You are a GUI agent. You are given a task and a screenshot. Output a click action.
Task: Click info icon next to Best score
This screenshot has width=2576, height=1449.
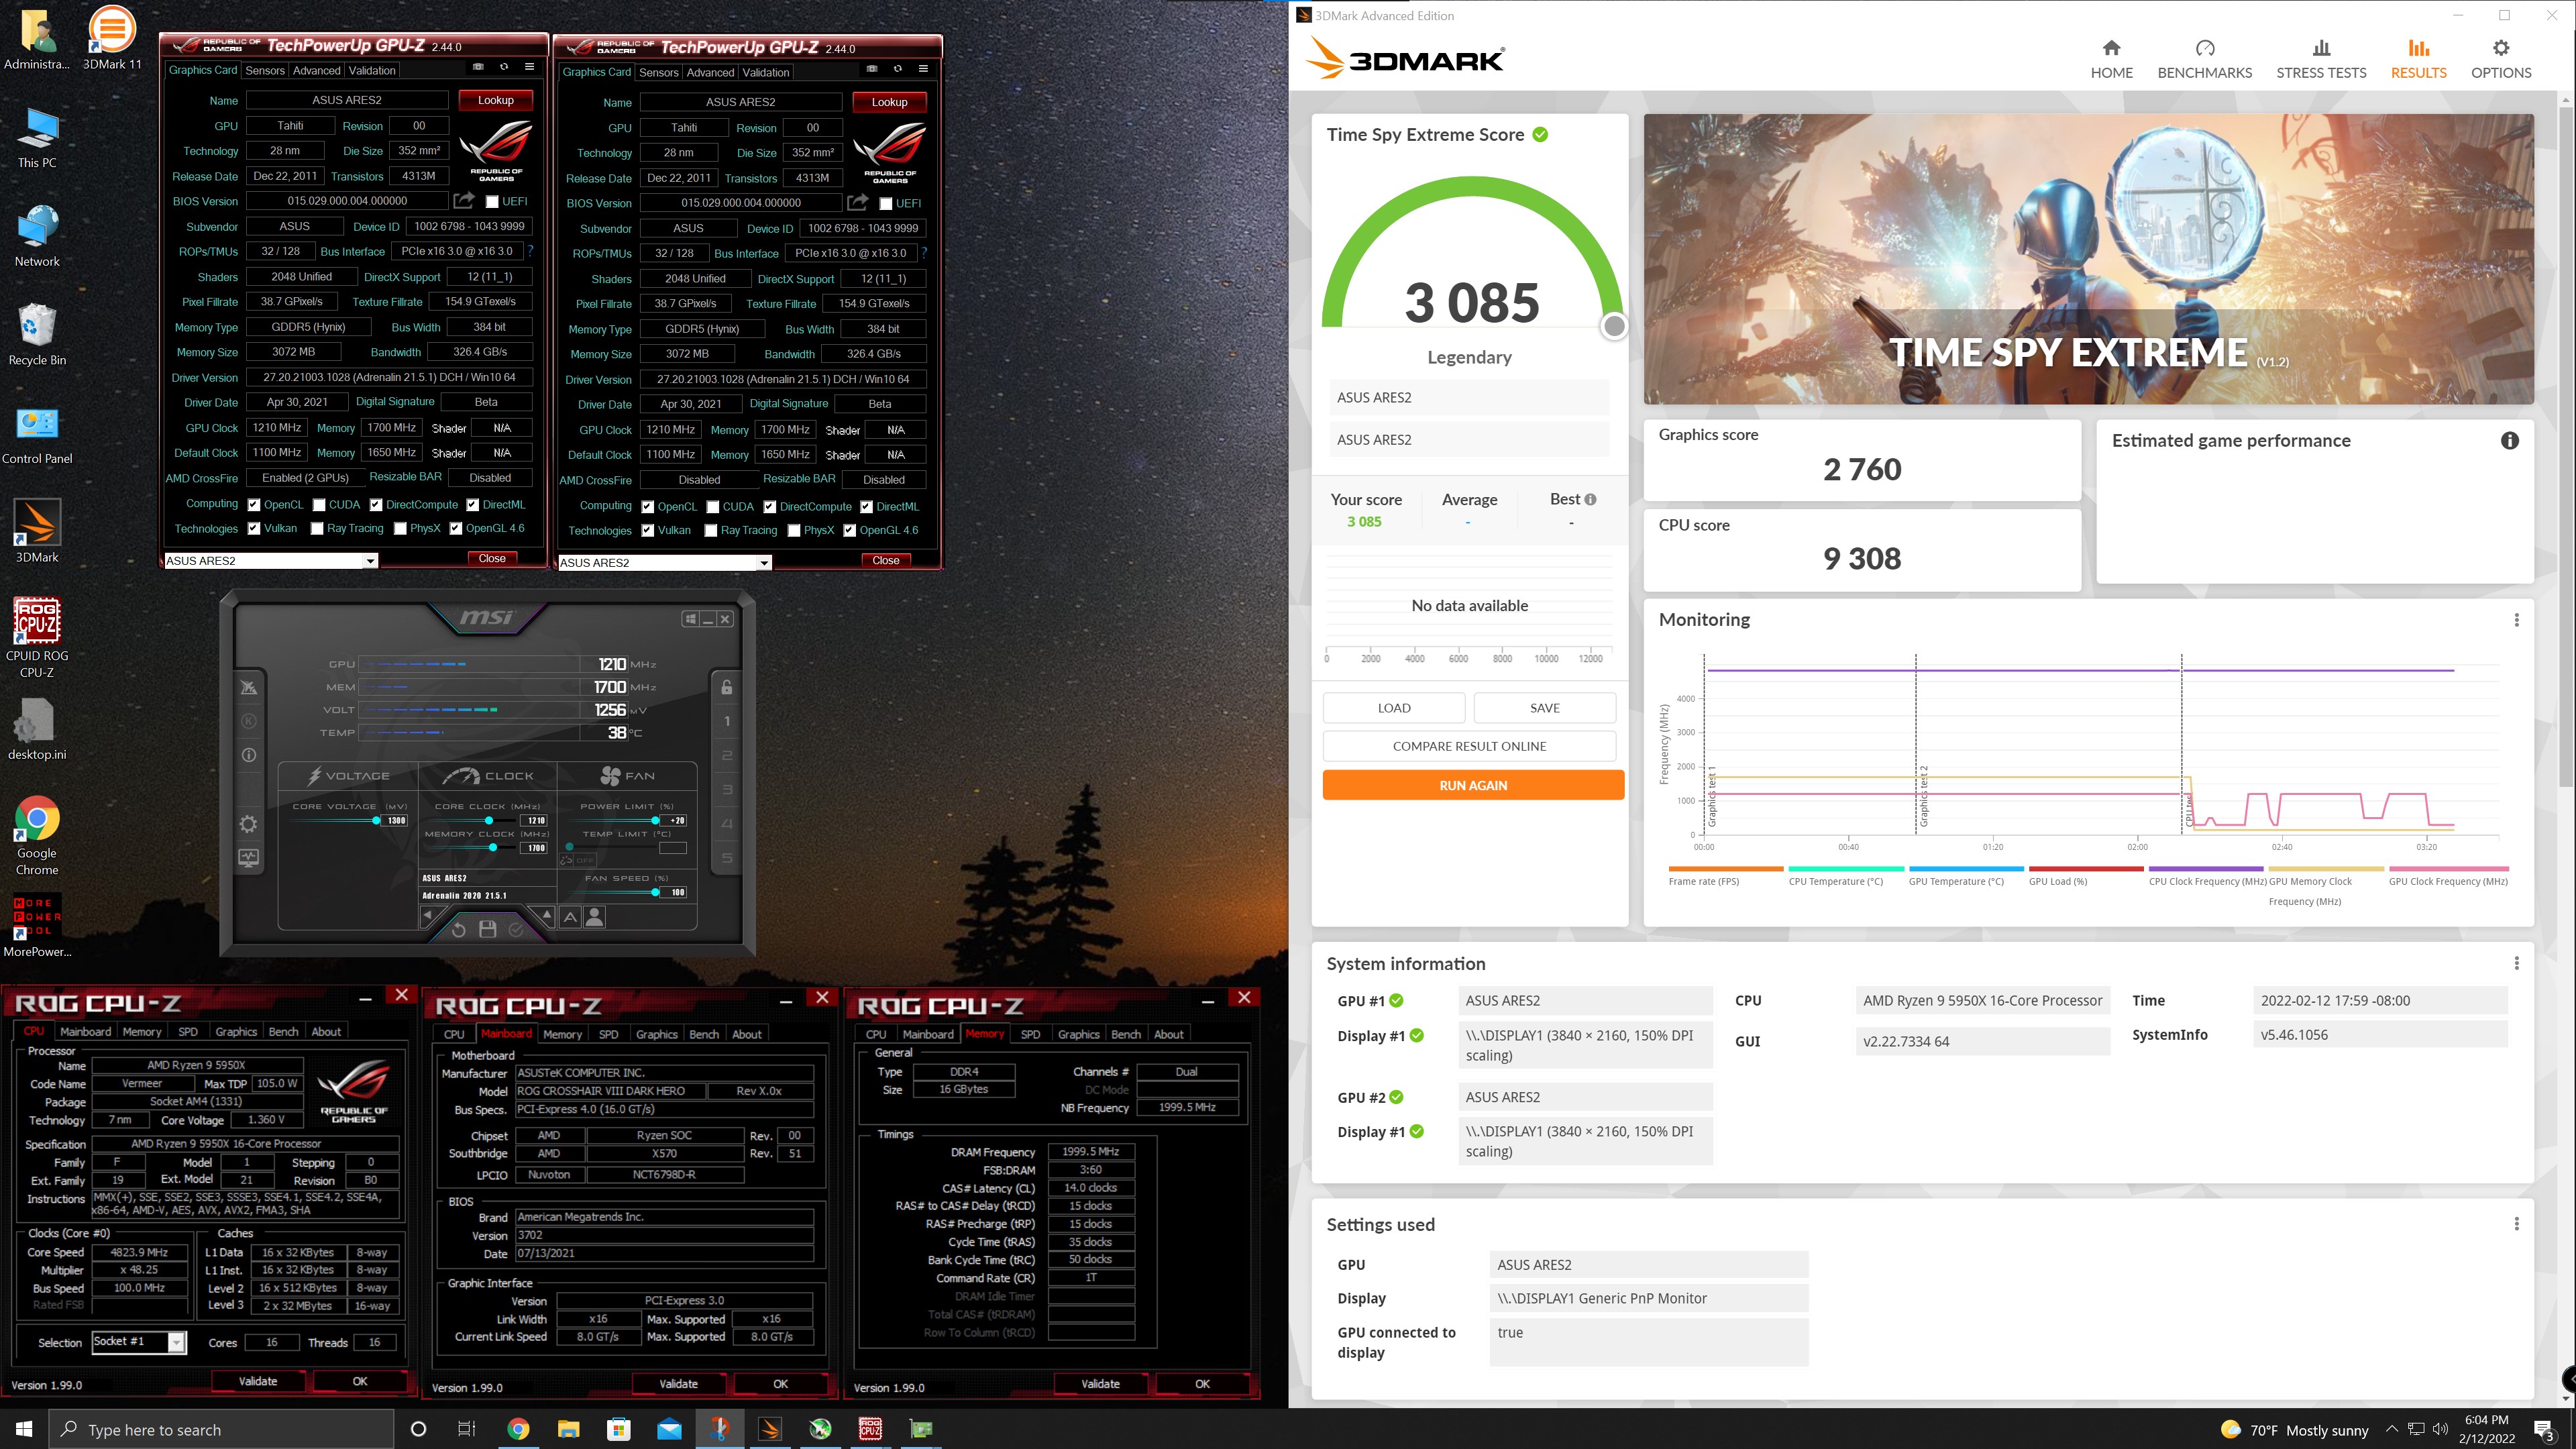pos(1590,499)
